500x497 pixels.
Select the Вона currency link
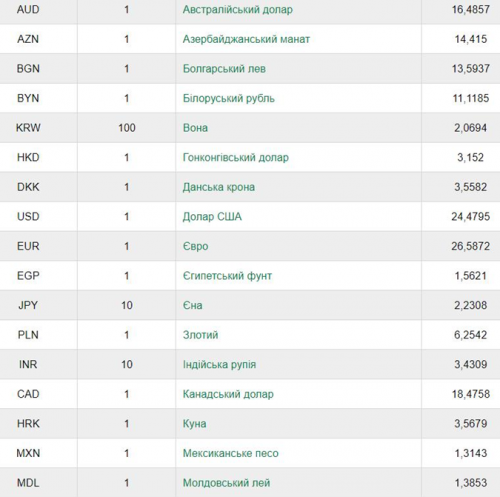point(195,128)
